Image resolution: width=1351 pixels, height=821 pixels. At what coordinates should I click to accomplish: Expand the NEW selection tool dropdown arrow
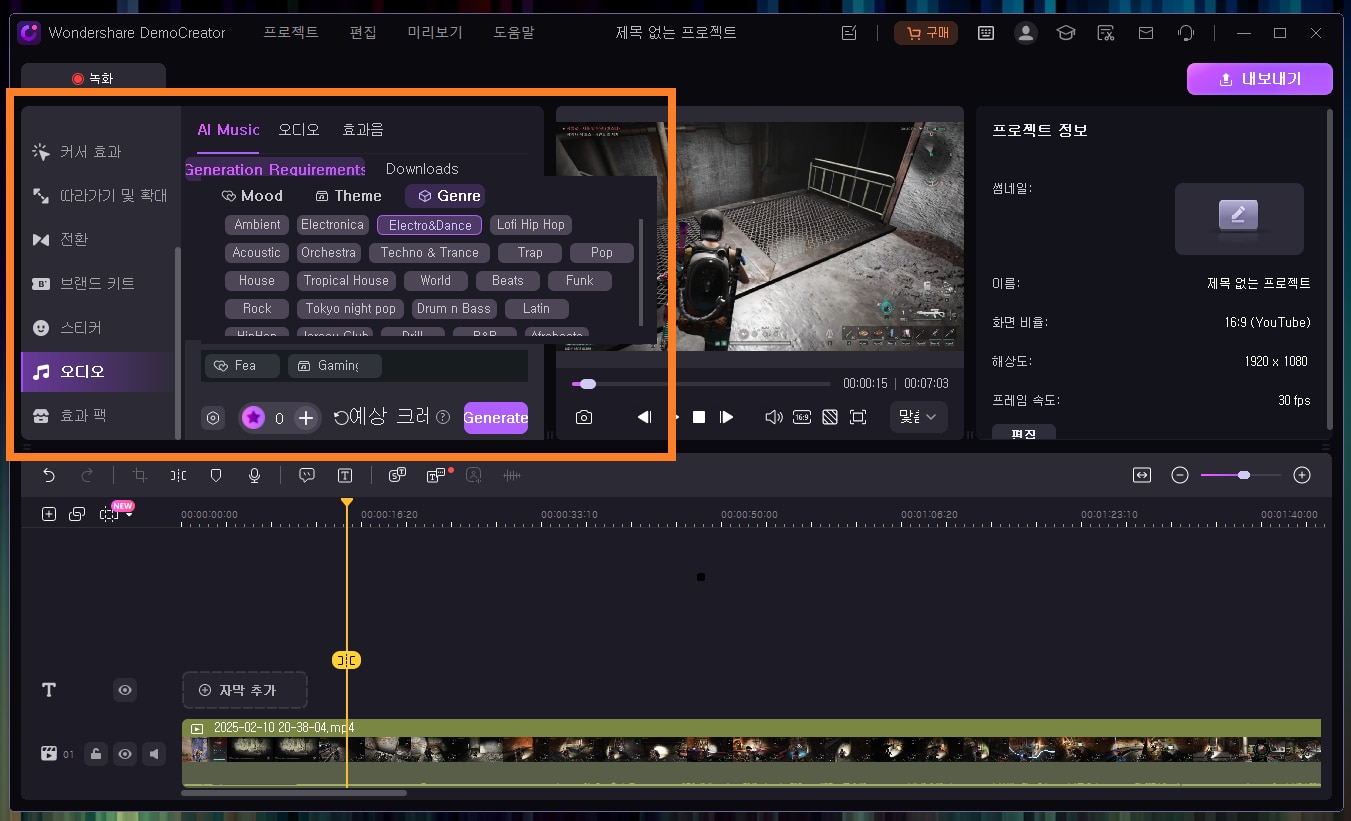tap(130, 515)
